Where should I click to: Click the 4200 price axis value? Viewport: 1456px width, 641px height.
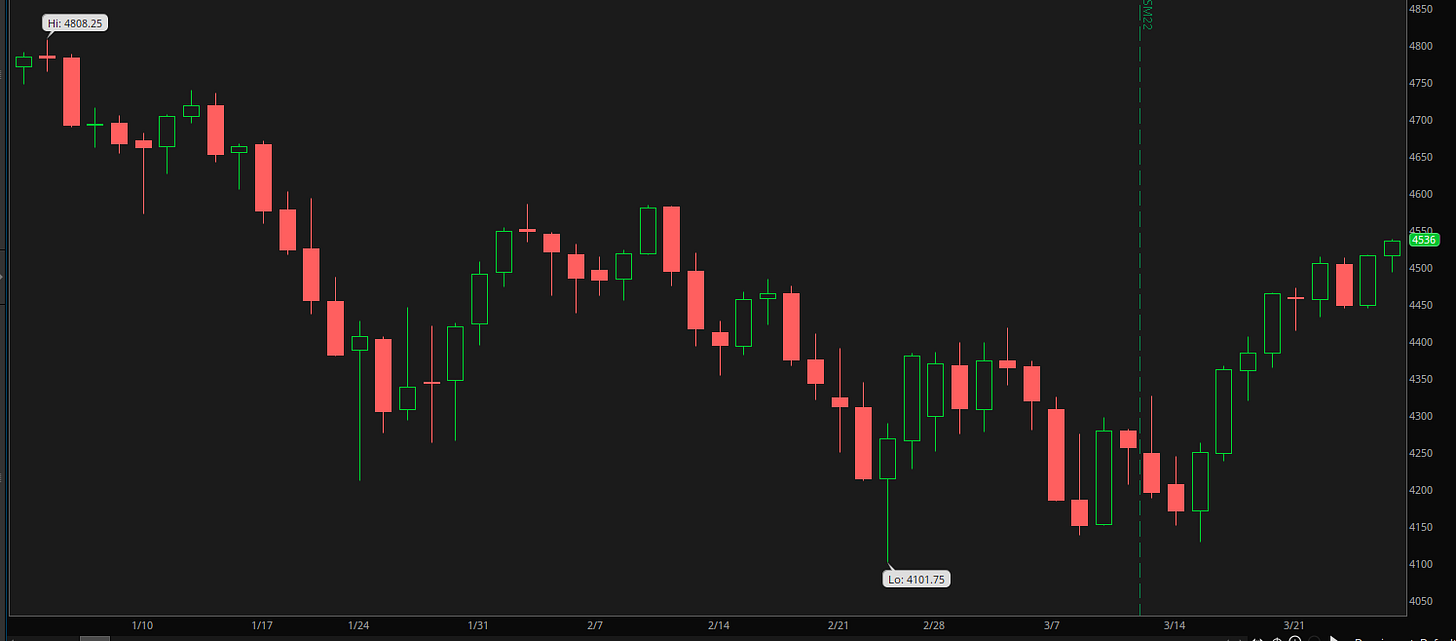(x=1422, y=490)
